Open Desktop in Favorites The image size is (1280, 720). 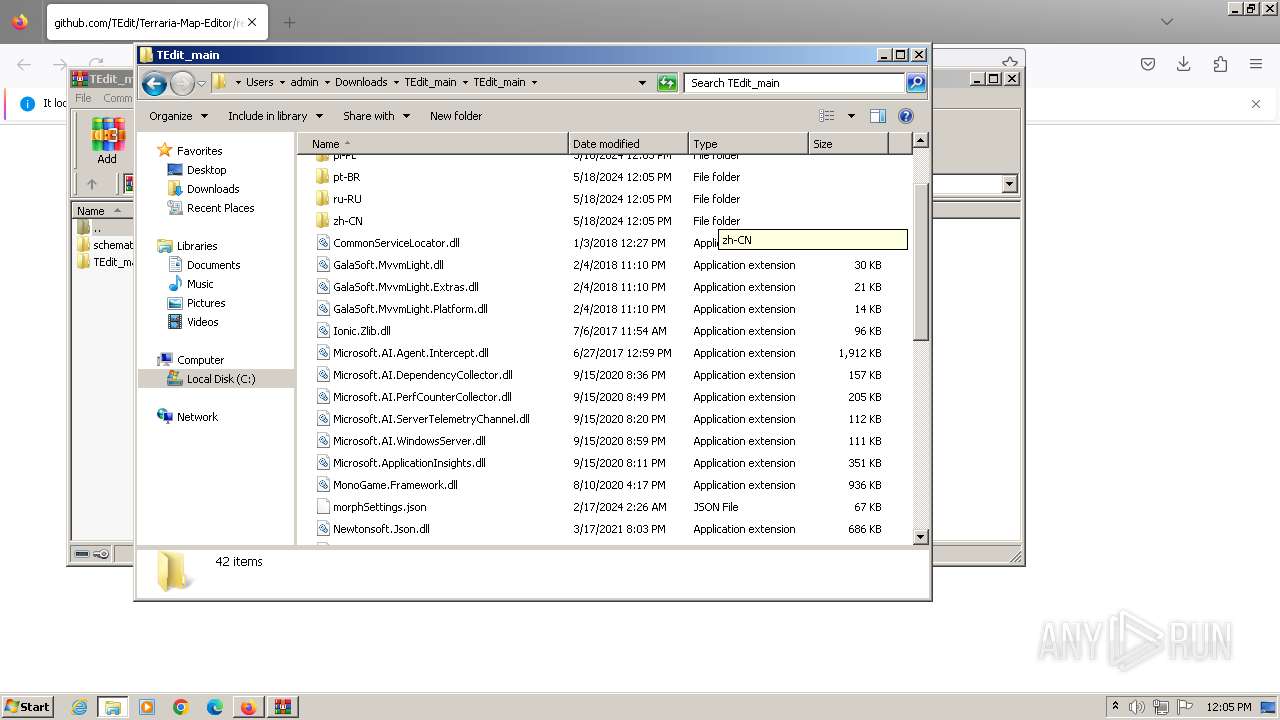point(206,170)
